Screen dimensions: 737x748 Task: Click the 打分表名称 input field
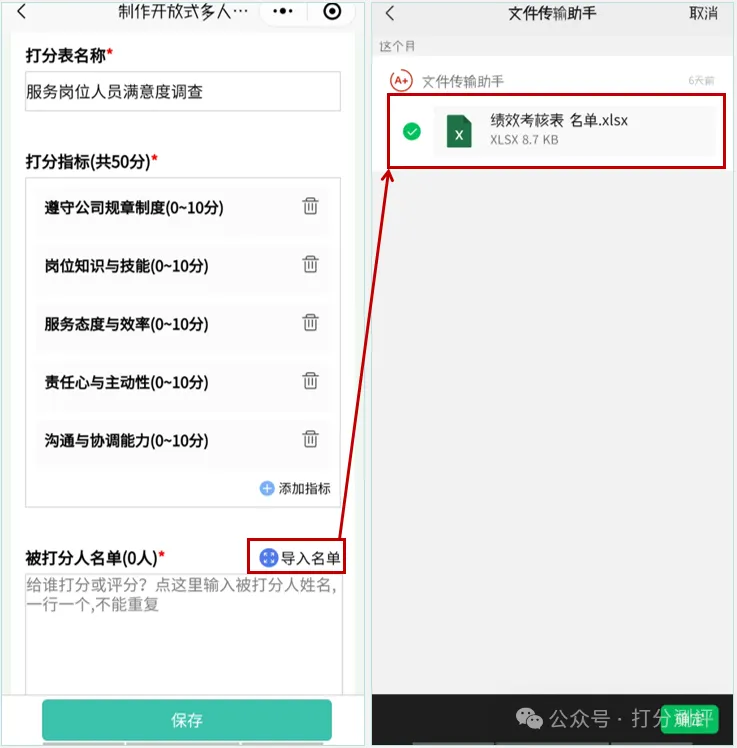[x=183, y=91]
